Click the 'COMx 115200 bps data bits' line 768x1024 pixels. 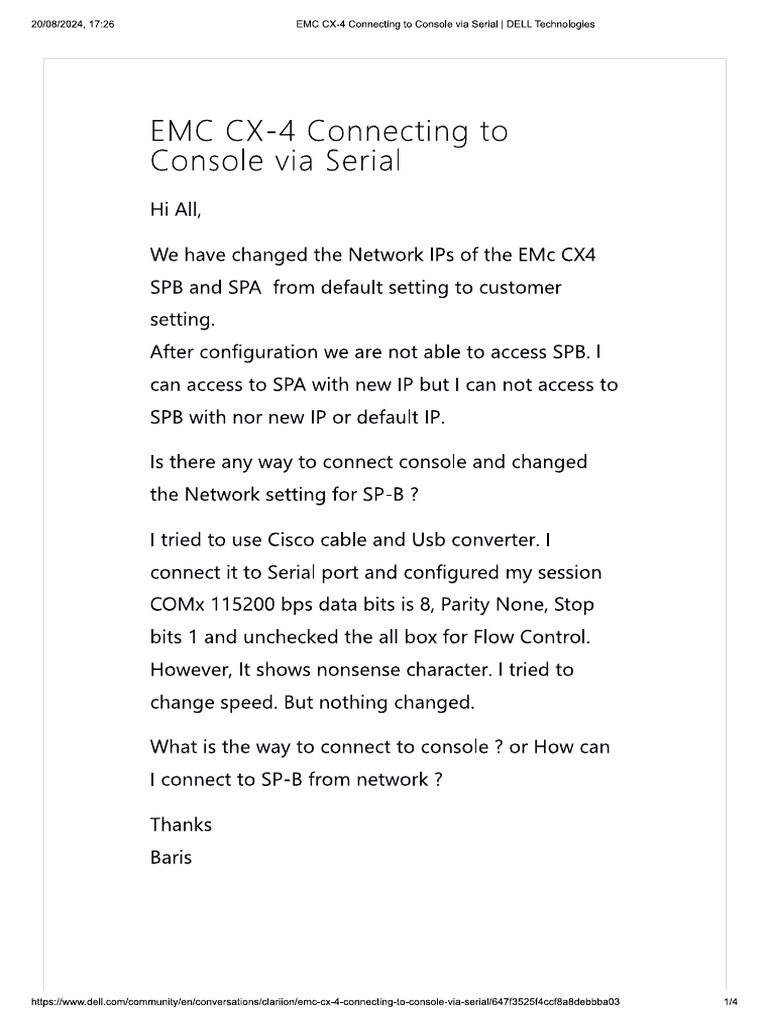tap(371, 604)
